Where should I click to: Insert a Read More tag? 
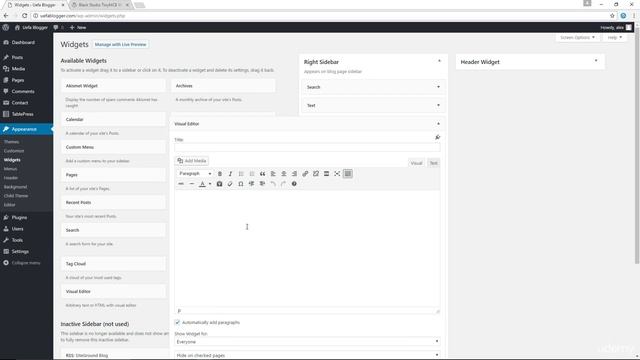[x=326, y=174]
